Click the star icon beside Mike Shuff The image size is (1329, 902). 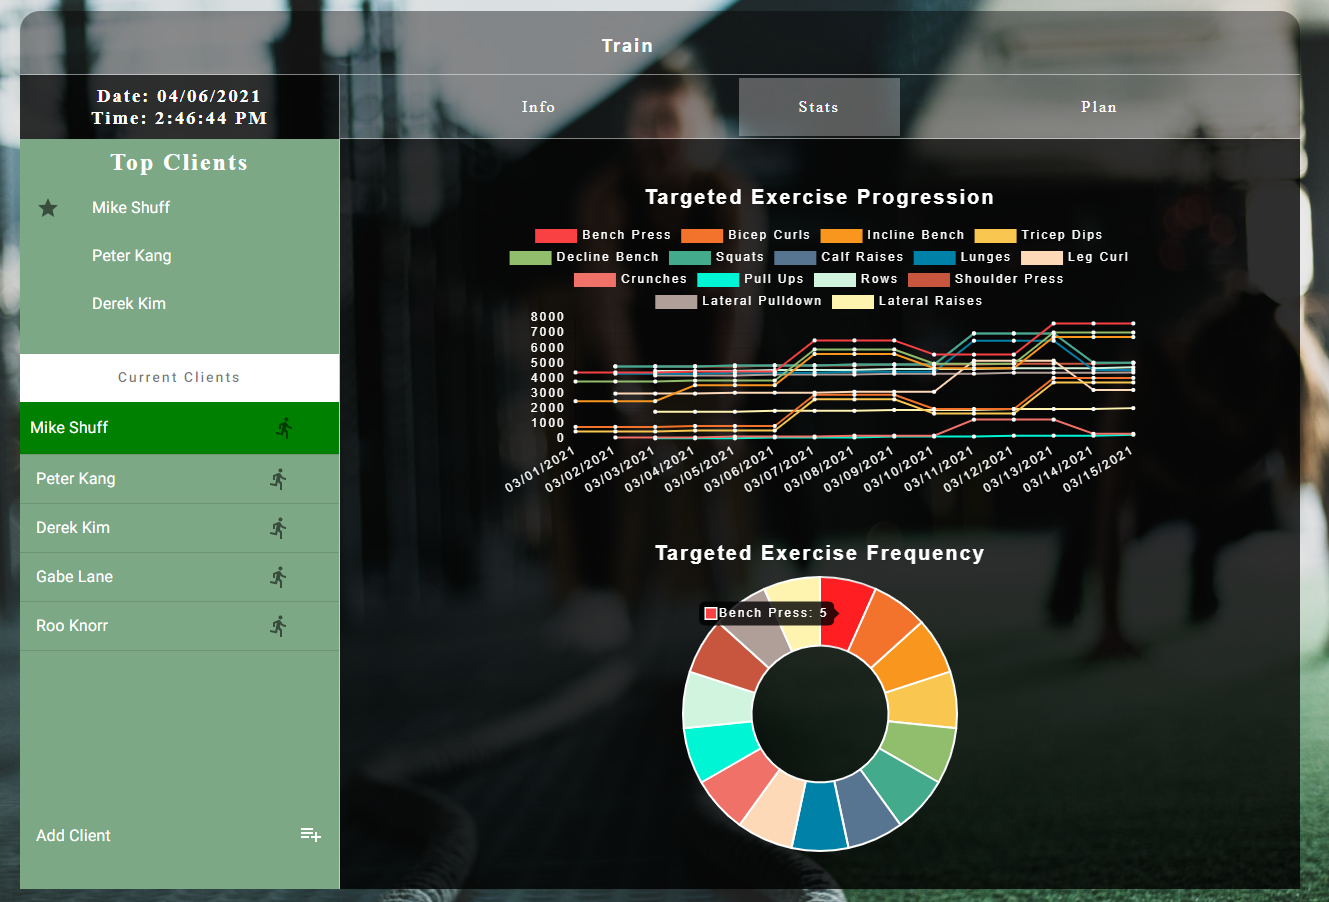coord(48,208)
